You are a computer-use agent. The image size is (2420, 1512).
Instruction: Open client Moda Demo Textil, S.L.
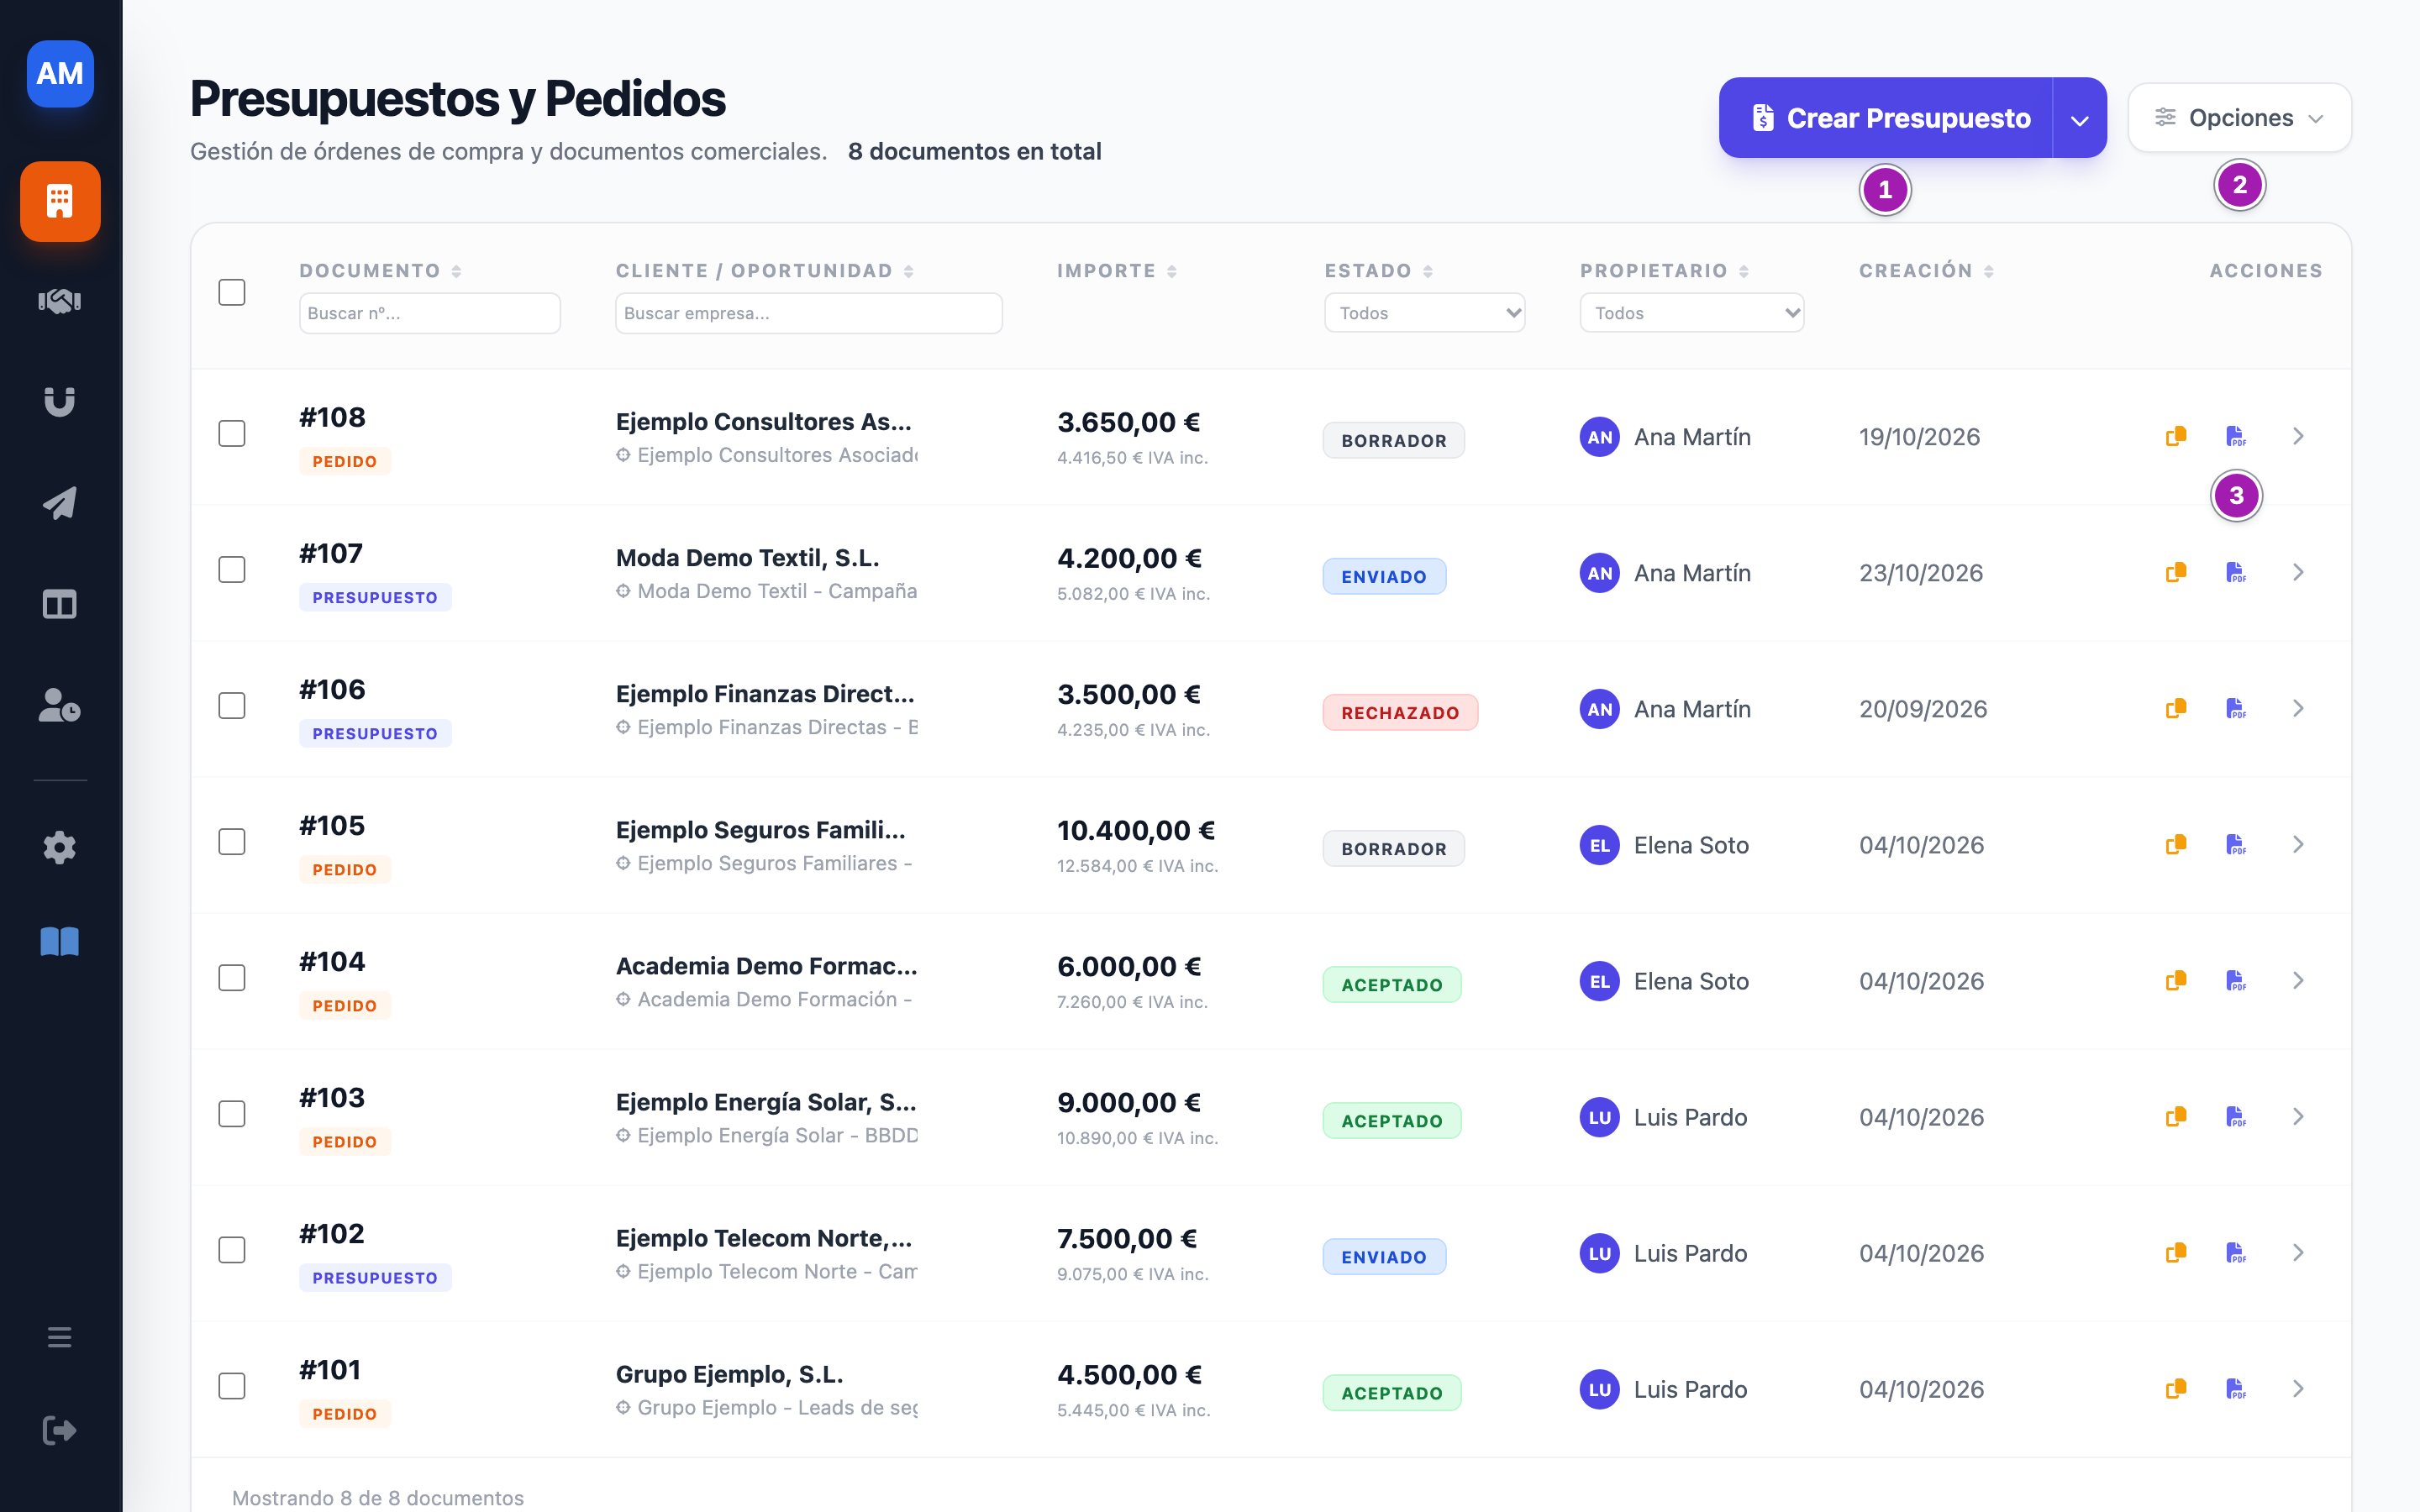tap(747, 558)
